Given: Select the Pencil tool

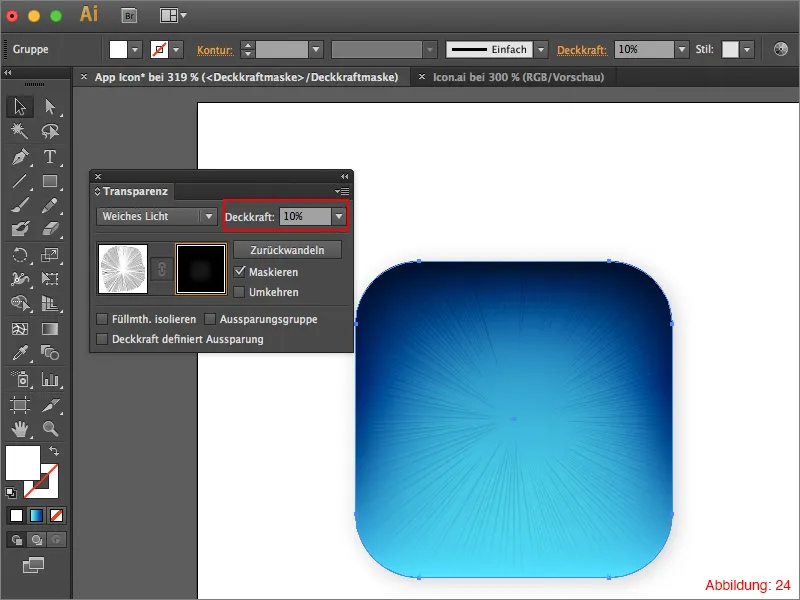Looking at the screenshot, I should tap(49, 205).
